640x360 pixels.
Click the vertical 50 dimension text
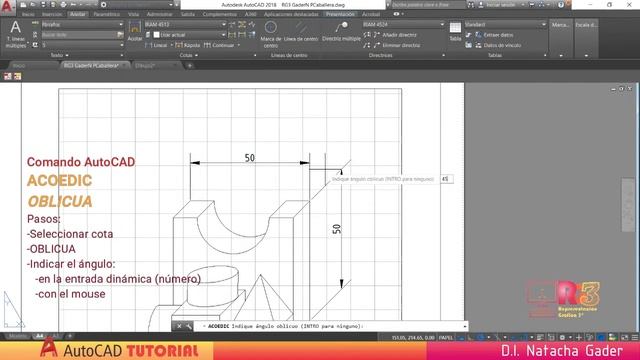click(337, 229)
